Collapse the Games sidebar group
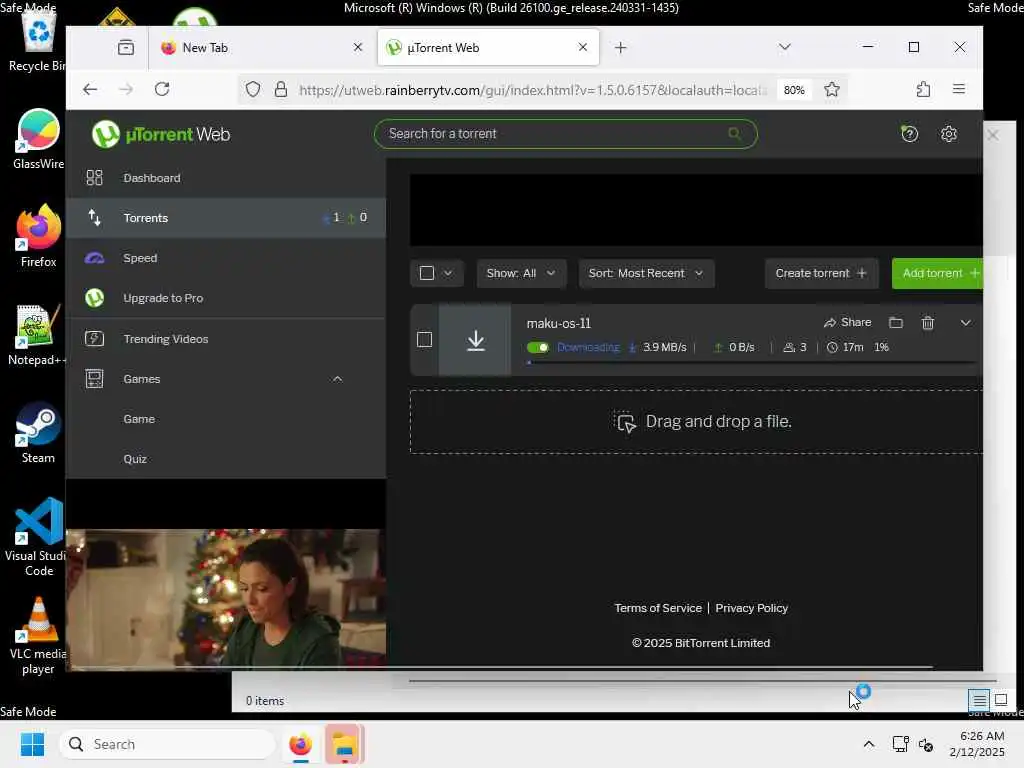 pyautogui.click(x=337, y=379)
